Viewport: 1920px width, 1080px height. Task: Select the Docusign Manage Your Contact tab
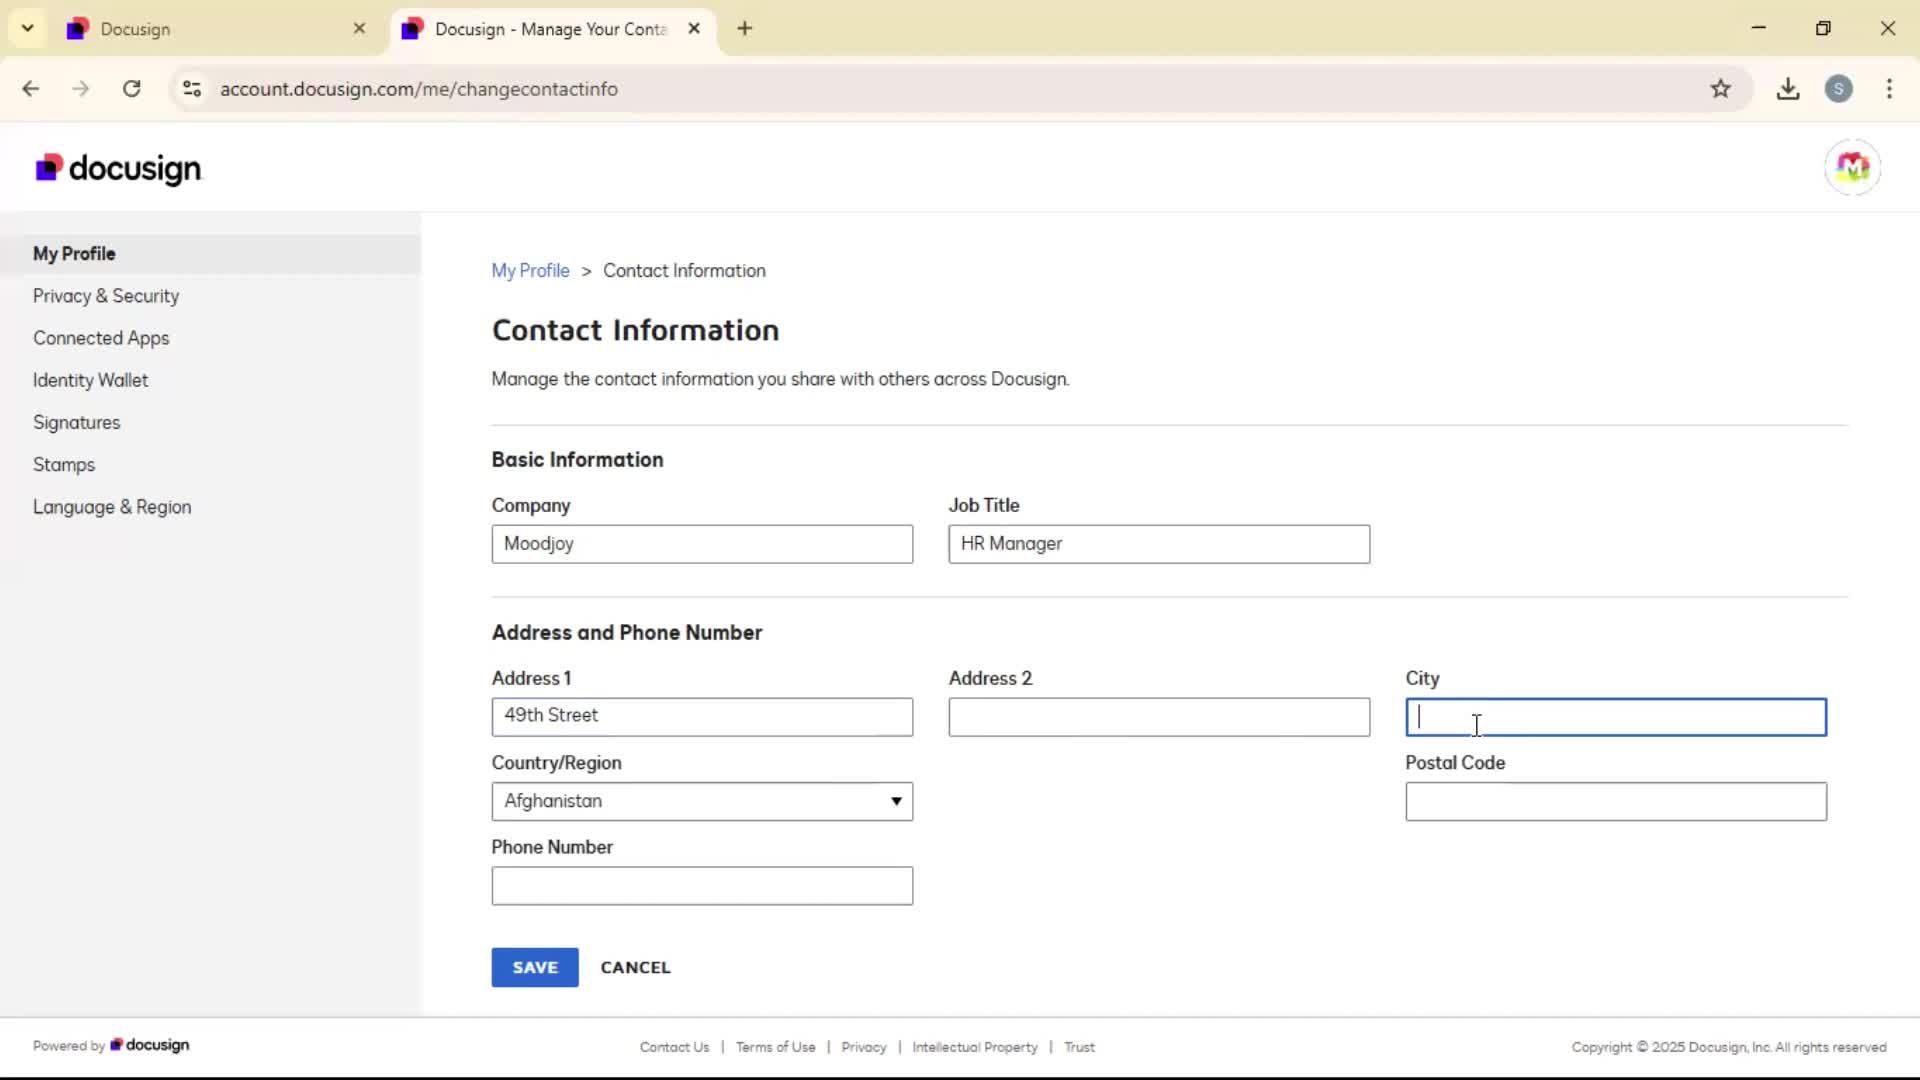551,29
